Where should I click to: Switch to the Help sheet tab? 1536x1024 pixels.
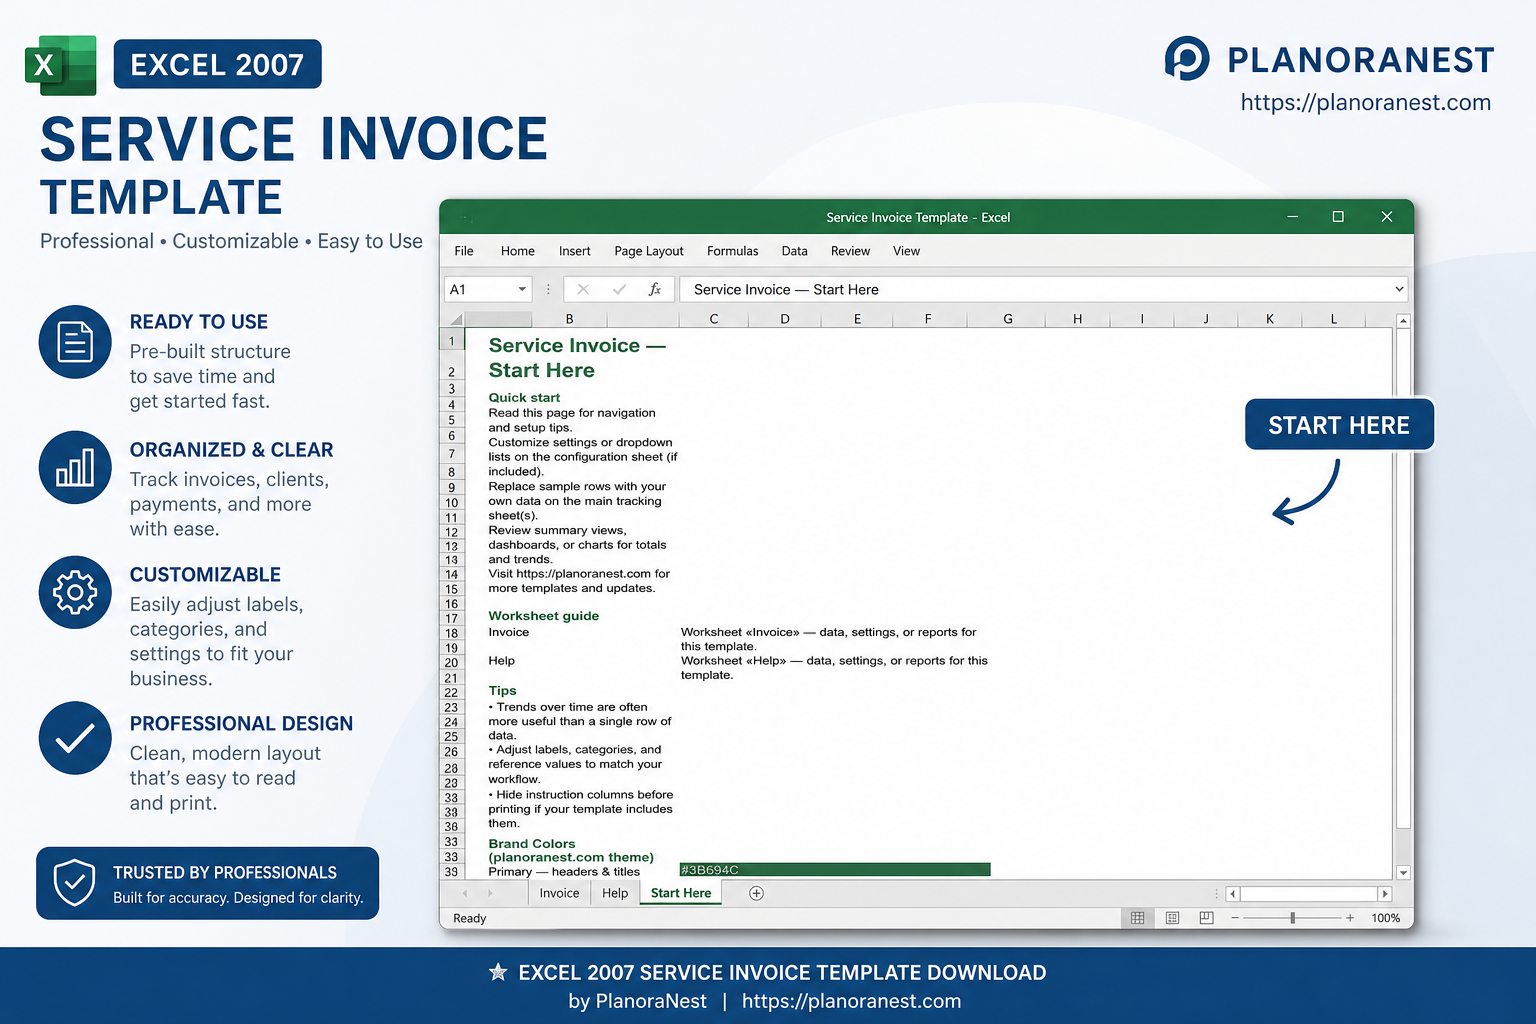(615, 893)
